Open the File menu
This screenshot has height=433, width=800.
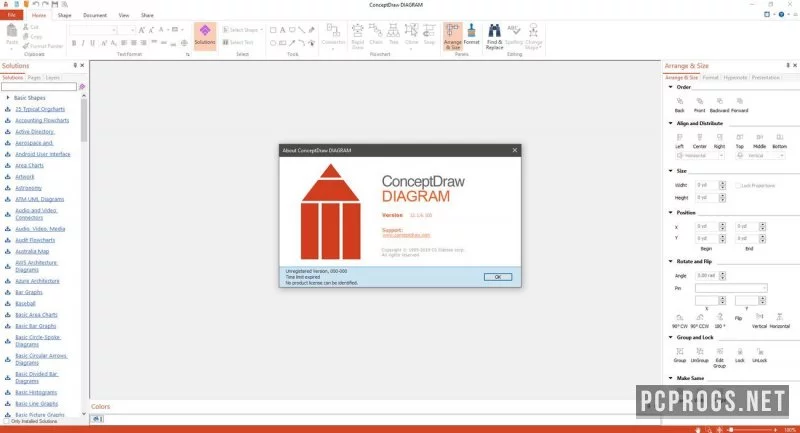(x=11, y=15)
